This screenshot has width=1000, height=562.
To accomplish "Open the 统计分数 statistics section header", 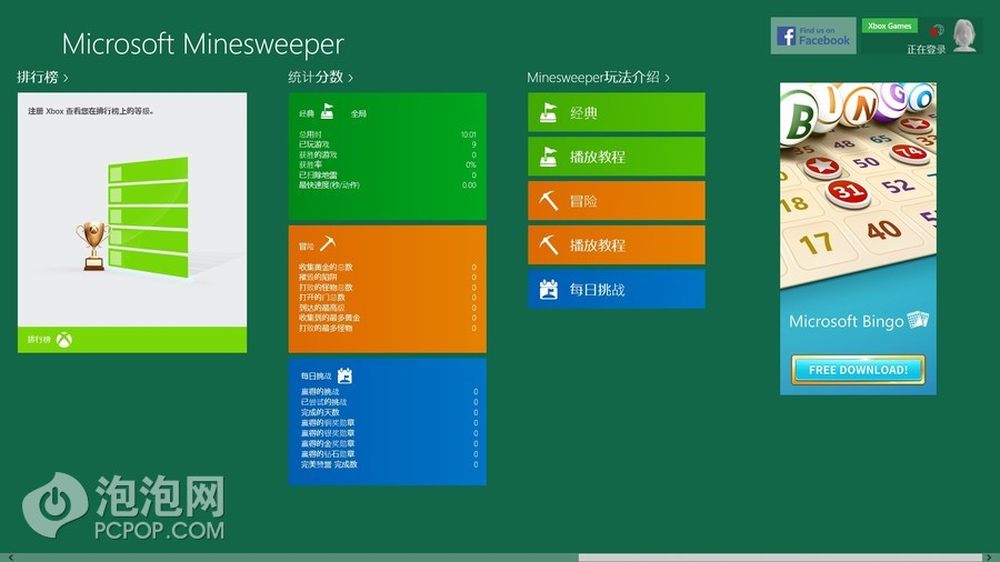I will (x=320, y=77).
